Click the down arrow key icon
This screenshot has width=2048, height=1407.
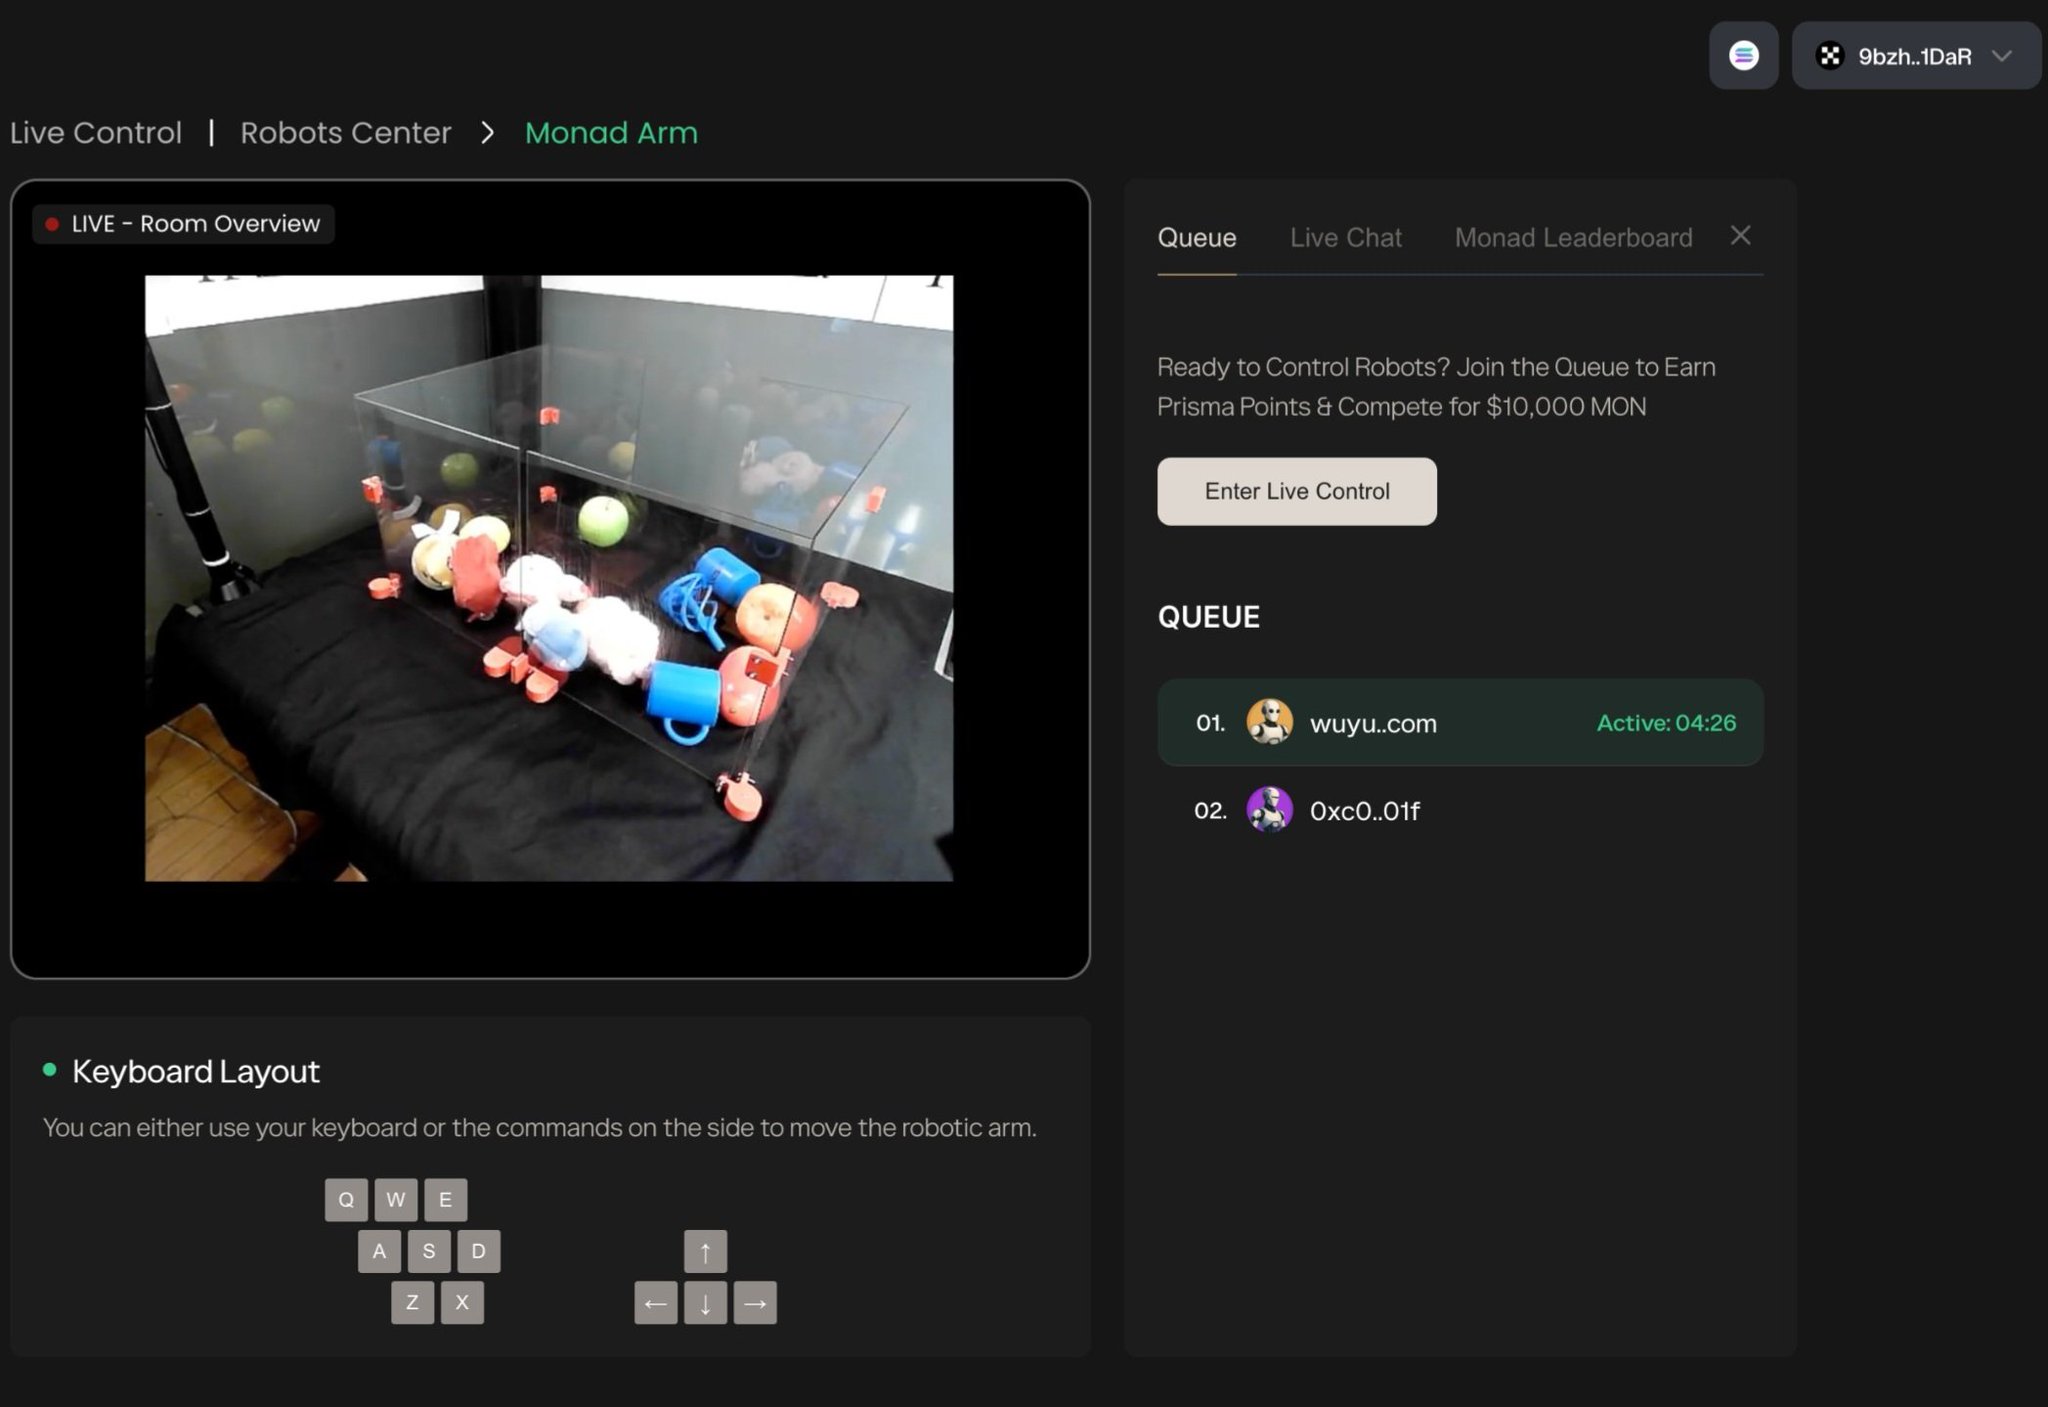tap(705, 1303)
